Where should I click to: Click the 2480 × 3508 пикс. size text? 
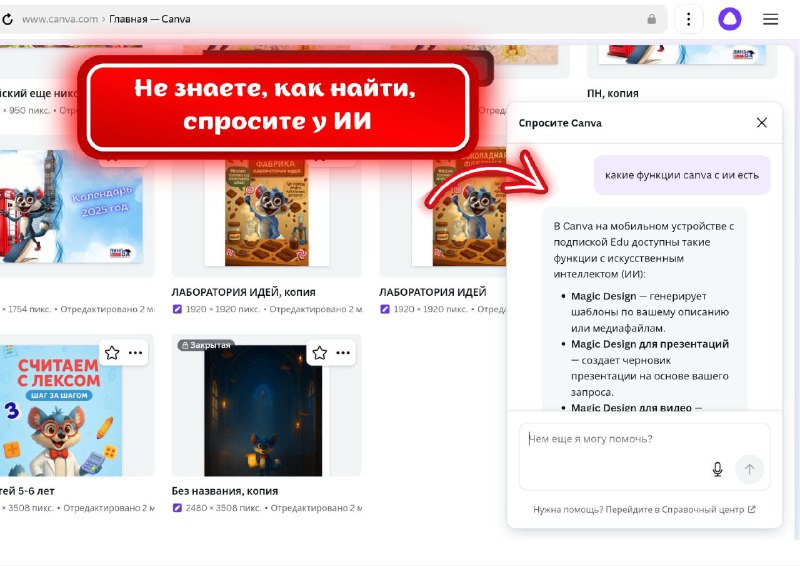pos(223,508)
